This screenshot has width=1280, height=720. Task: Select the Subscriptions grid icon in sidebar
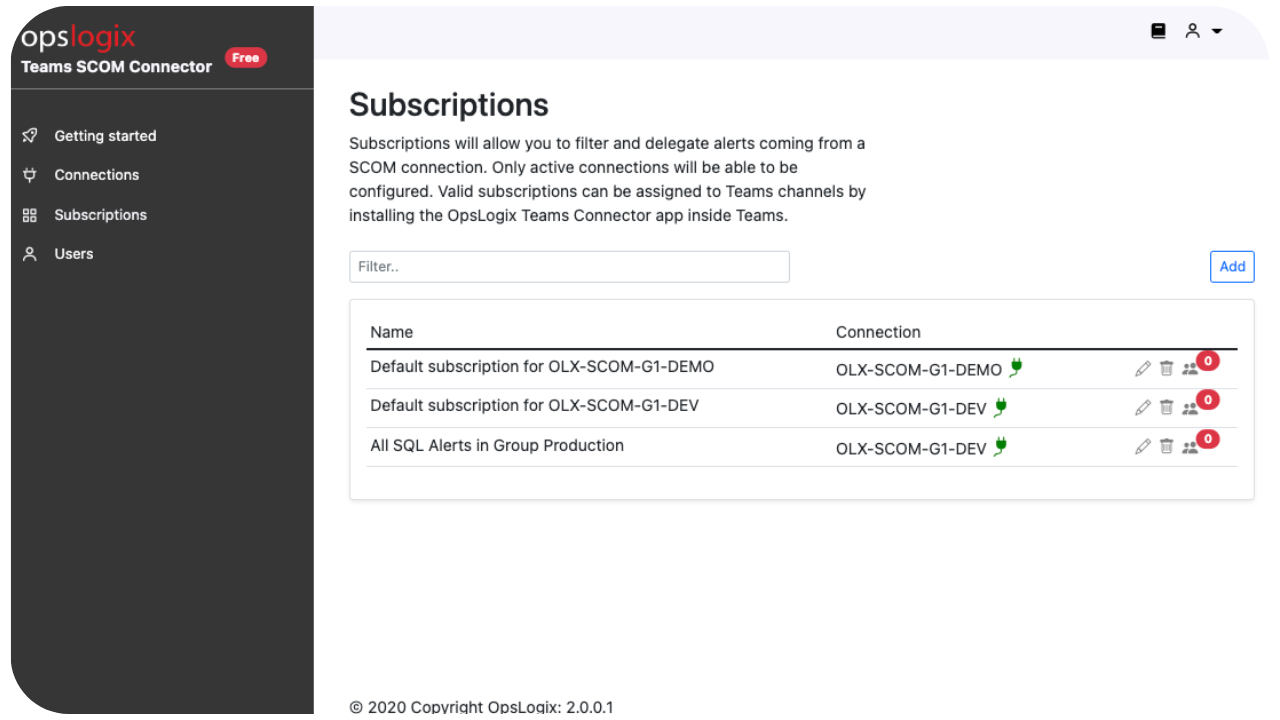coord(30,214)
